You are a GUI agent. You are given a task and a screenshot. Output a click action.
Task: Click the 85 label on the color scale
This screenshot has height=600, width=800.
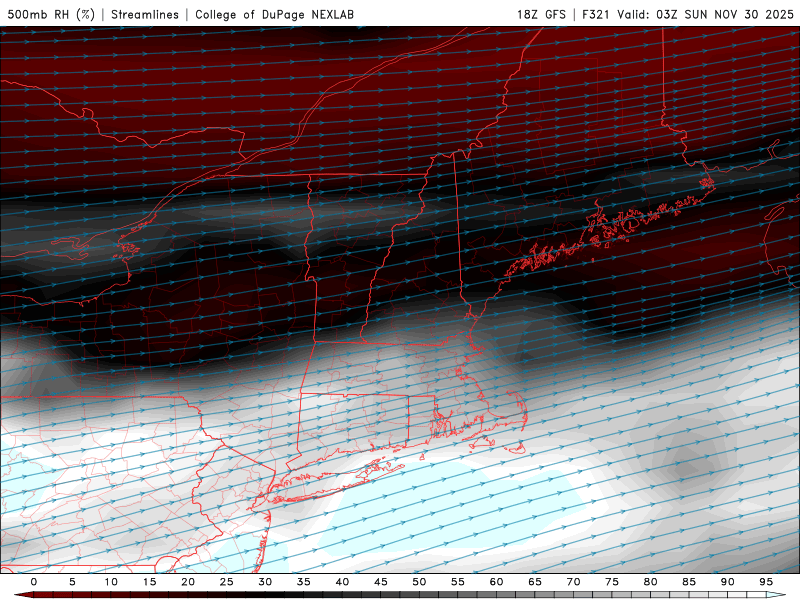tap(689, 582)
